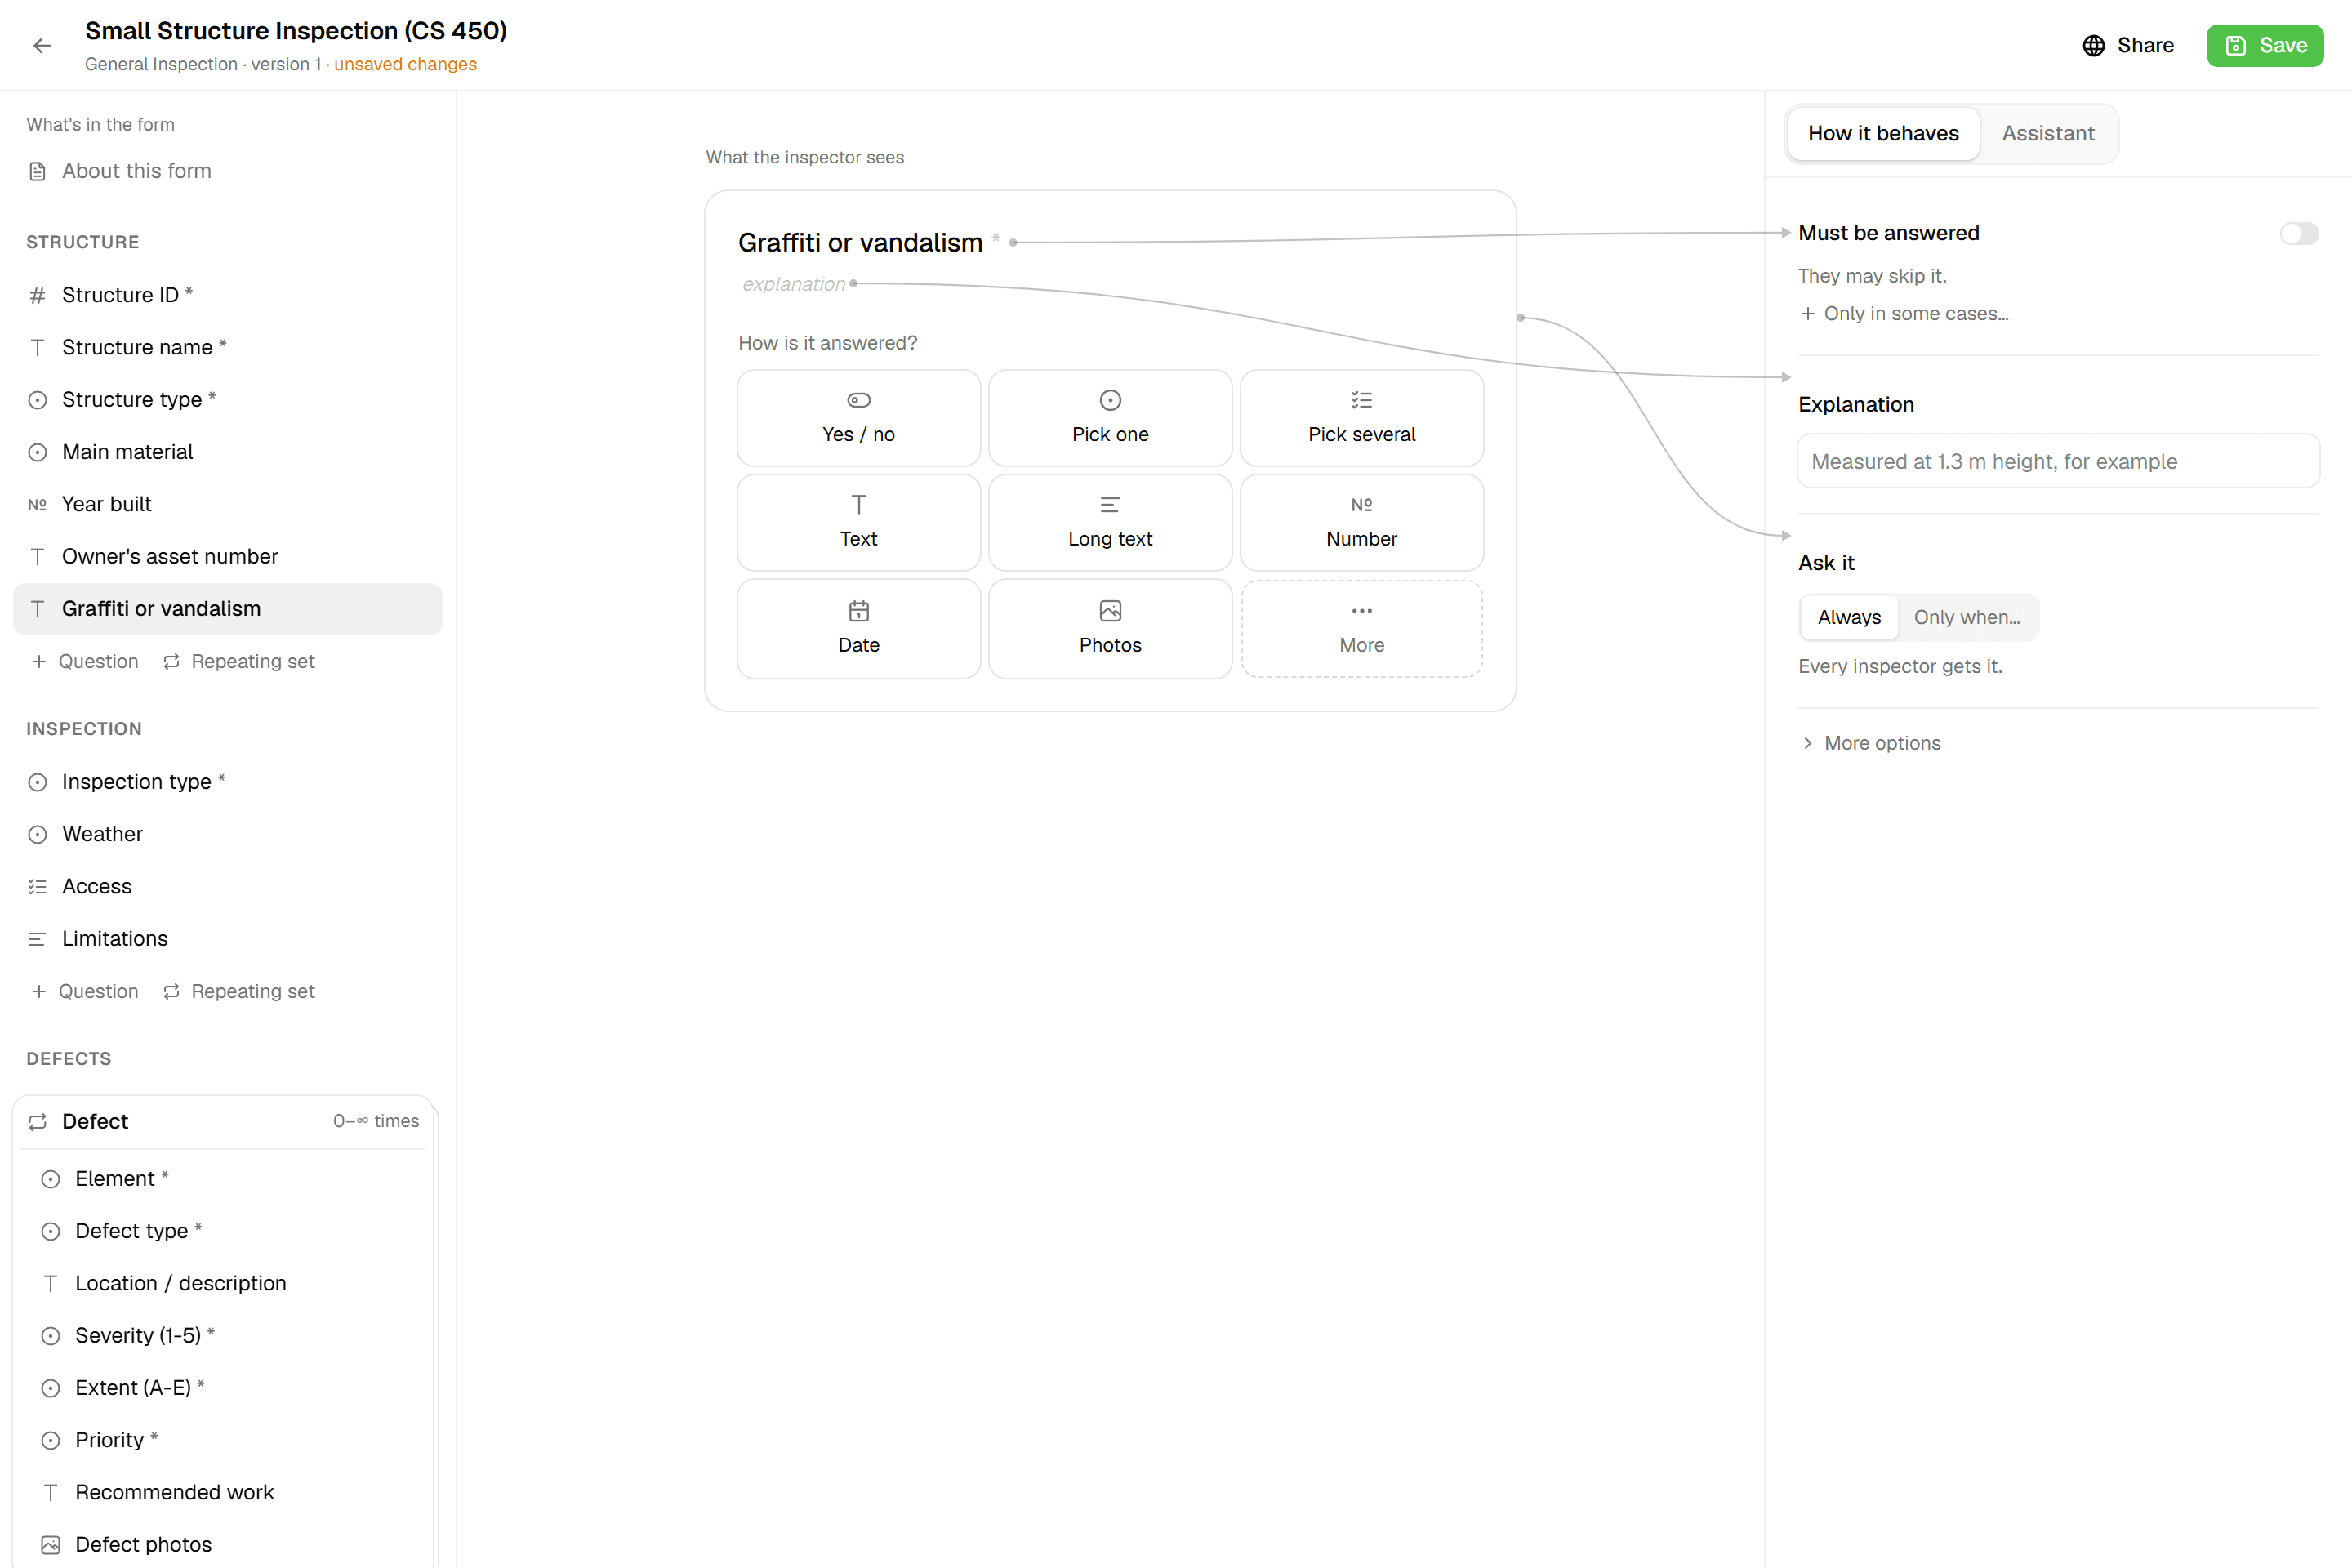
Task: Click the number icon beside Year built
Action: (x=38, y=504)
